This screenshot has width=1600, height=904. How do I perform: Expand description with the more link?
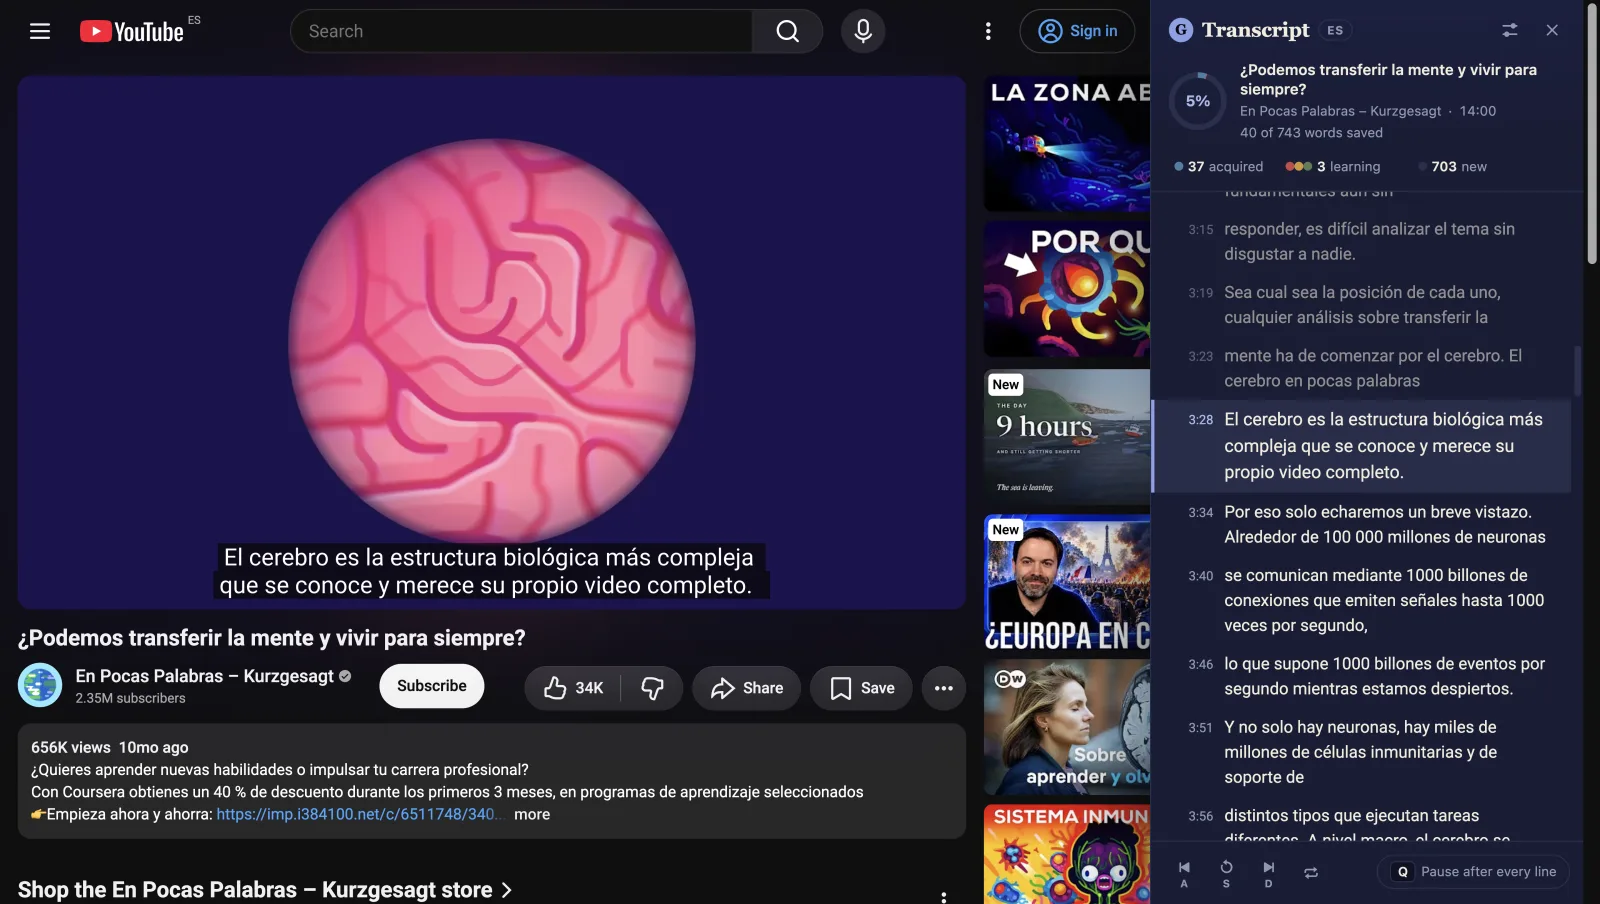[532, 815]
